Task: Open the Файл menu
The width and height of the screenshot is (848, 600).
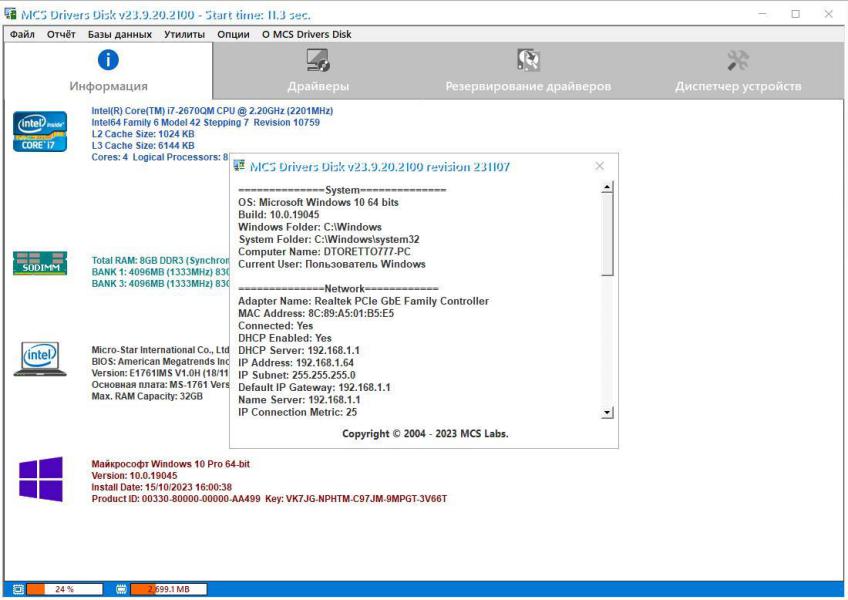Action: pyautogui.click(x=22, y=34)
